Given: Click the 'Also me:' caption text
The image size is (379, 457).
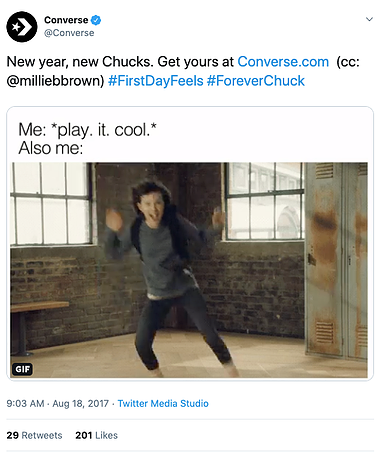Looking at the screenshot, I should tap(51, 148).
